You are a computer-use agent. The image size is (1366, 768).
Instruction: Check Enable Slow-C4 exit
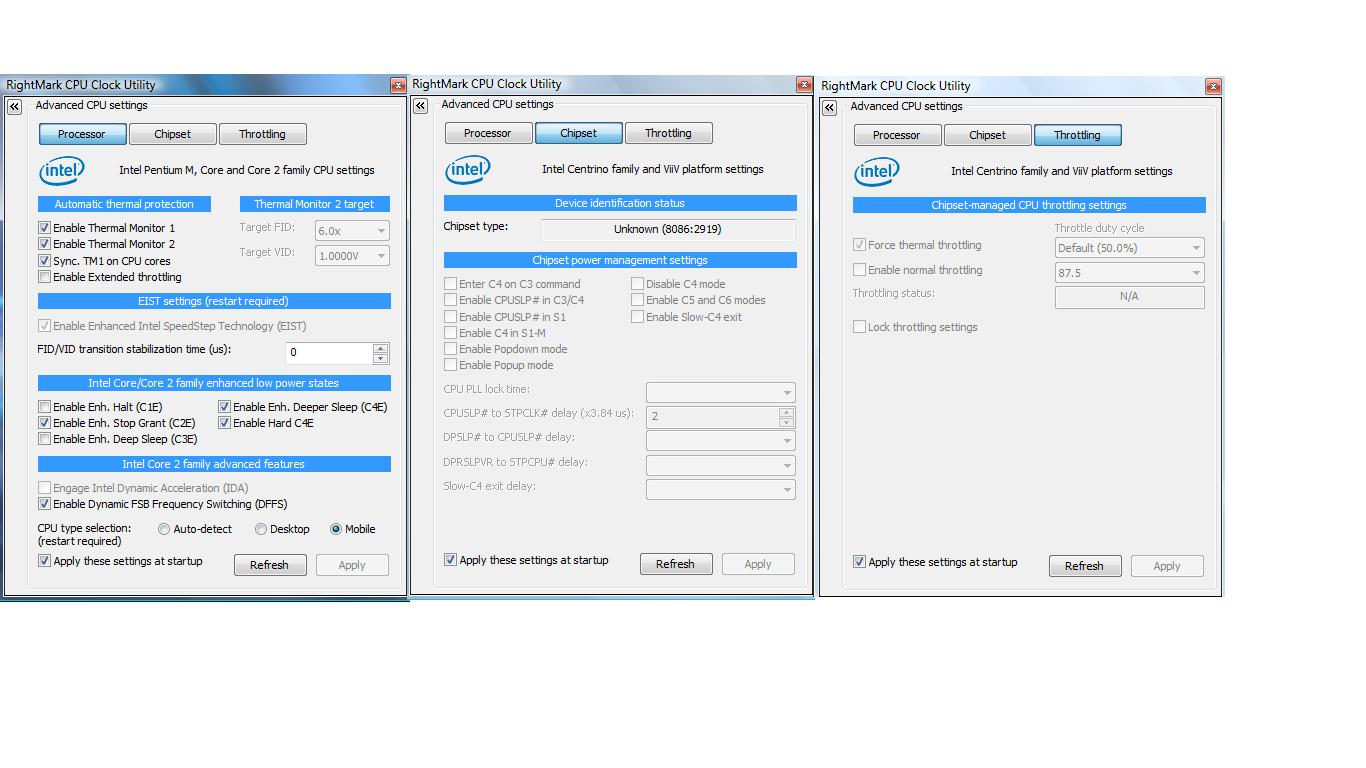[x=637, y=317]
